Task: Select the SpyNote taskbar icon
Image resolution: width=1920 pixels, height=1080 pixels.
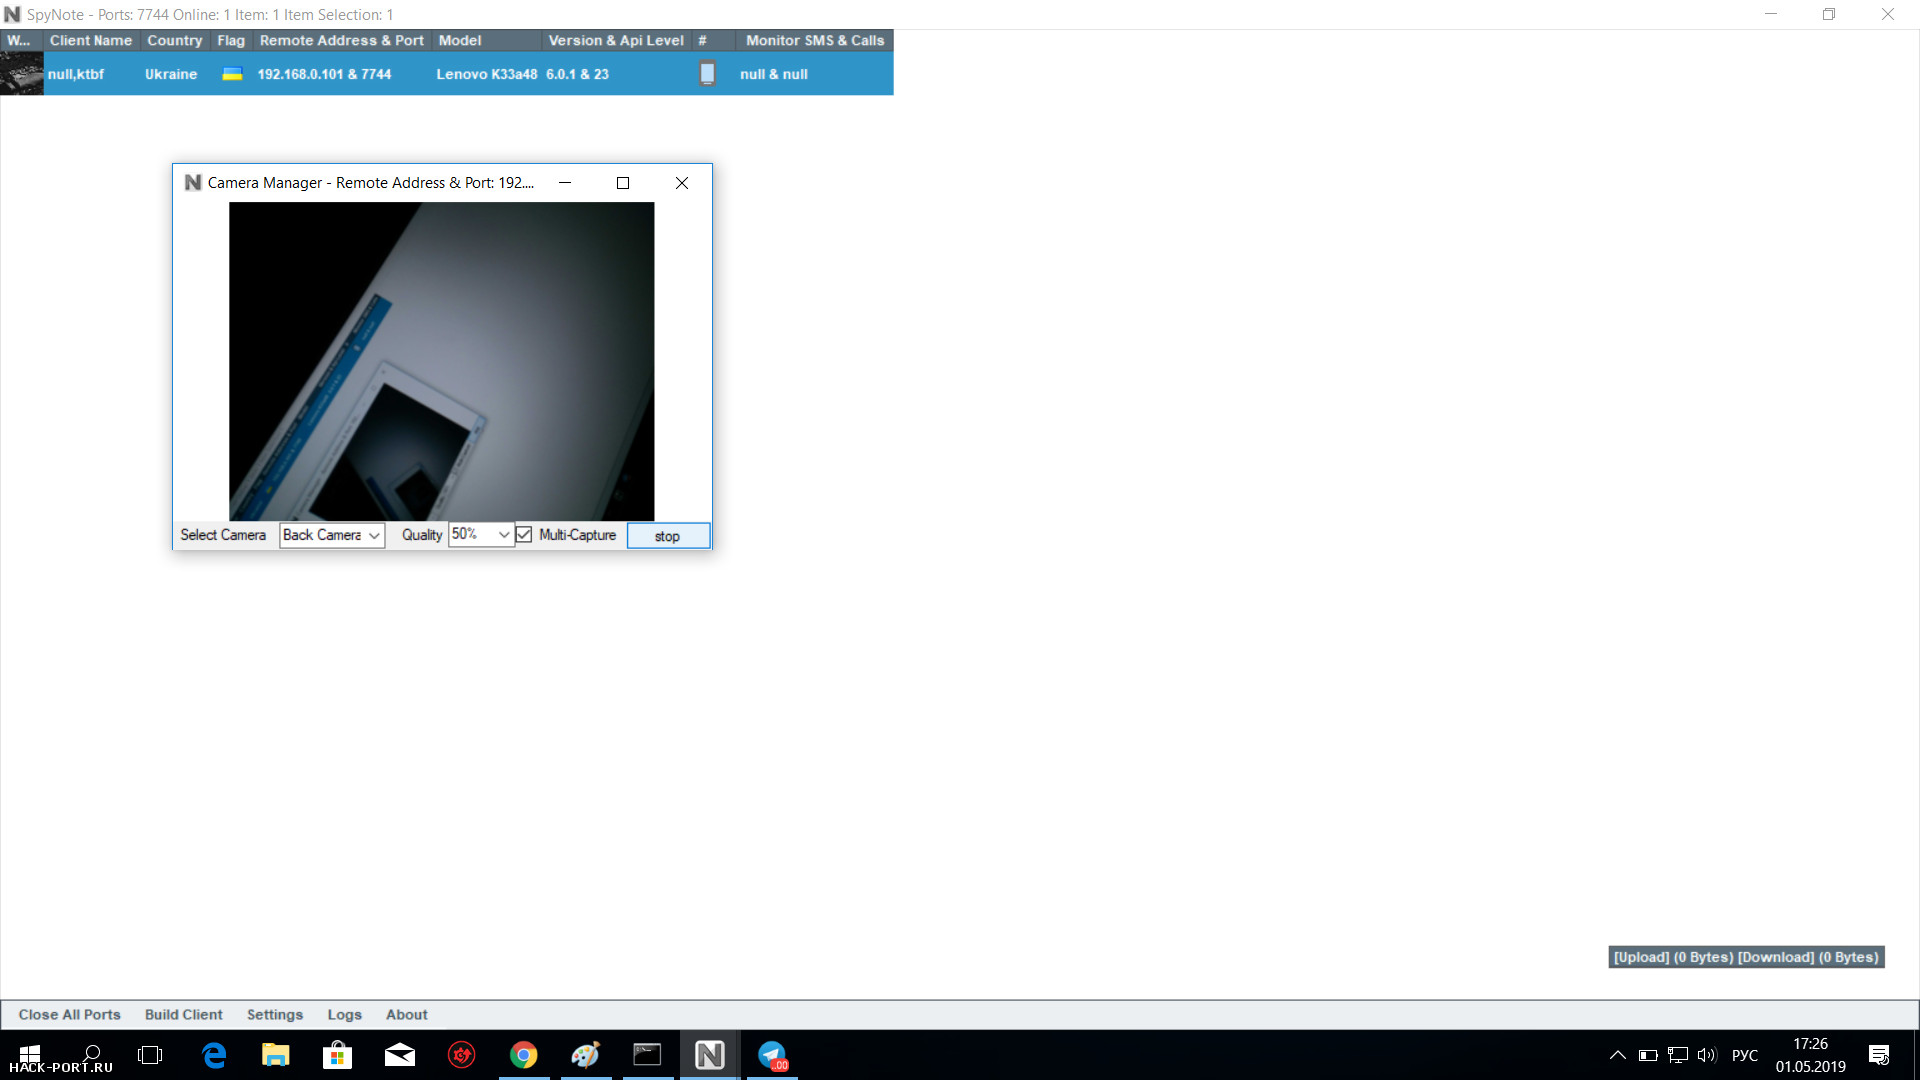Action: click(710, 1055)
